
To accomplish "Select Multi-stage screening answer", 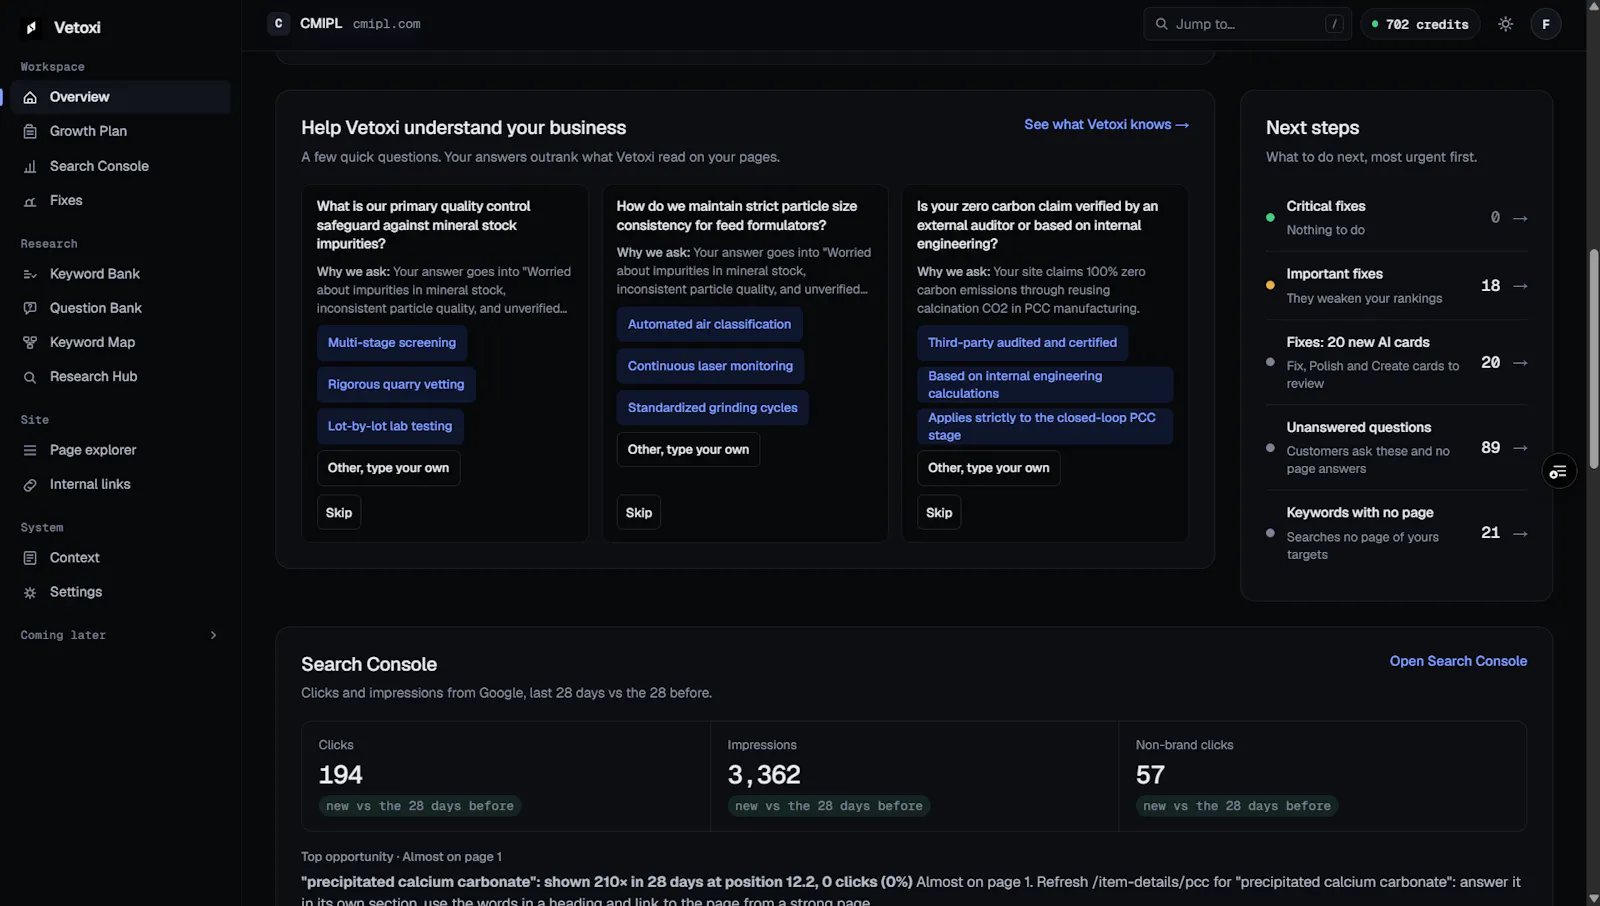I will (392, 343).
